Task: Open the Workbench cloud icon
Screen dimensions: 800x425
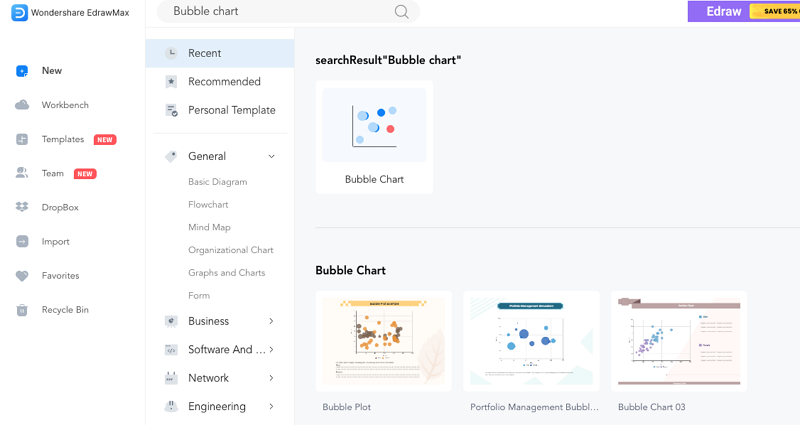Action: 22,105
